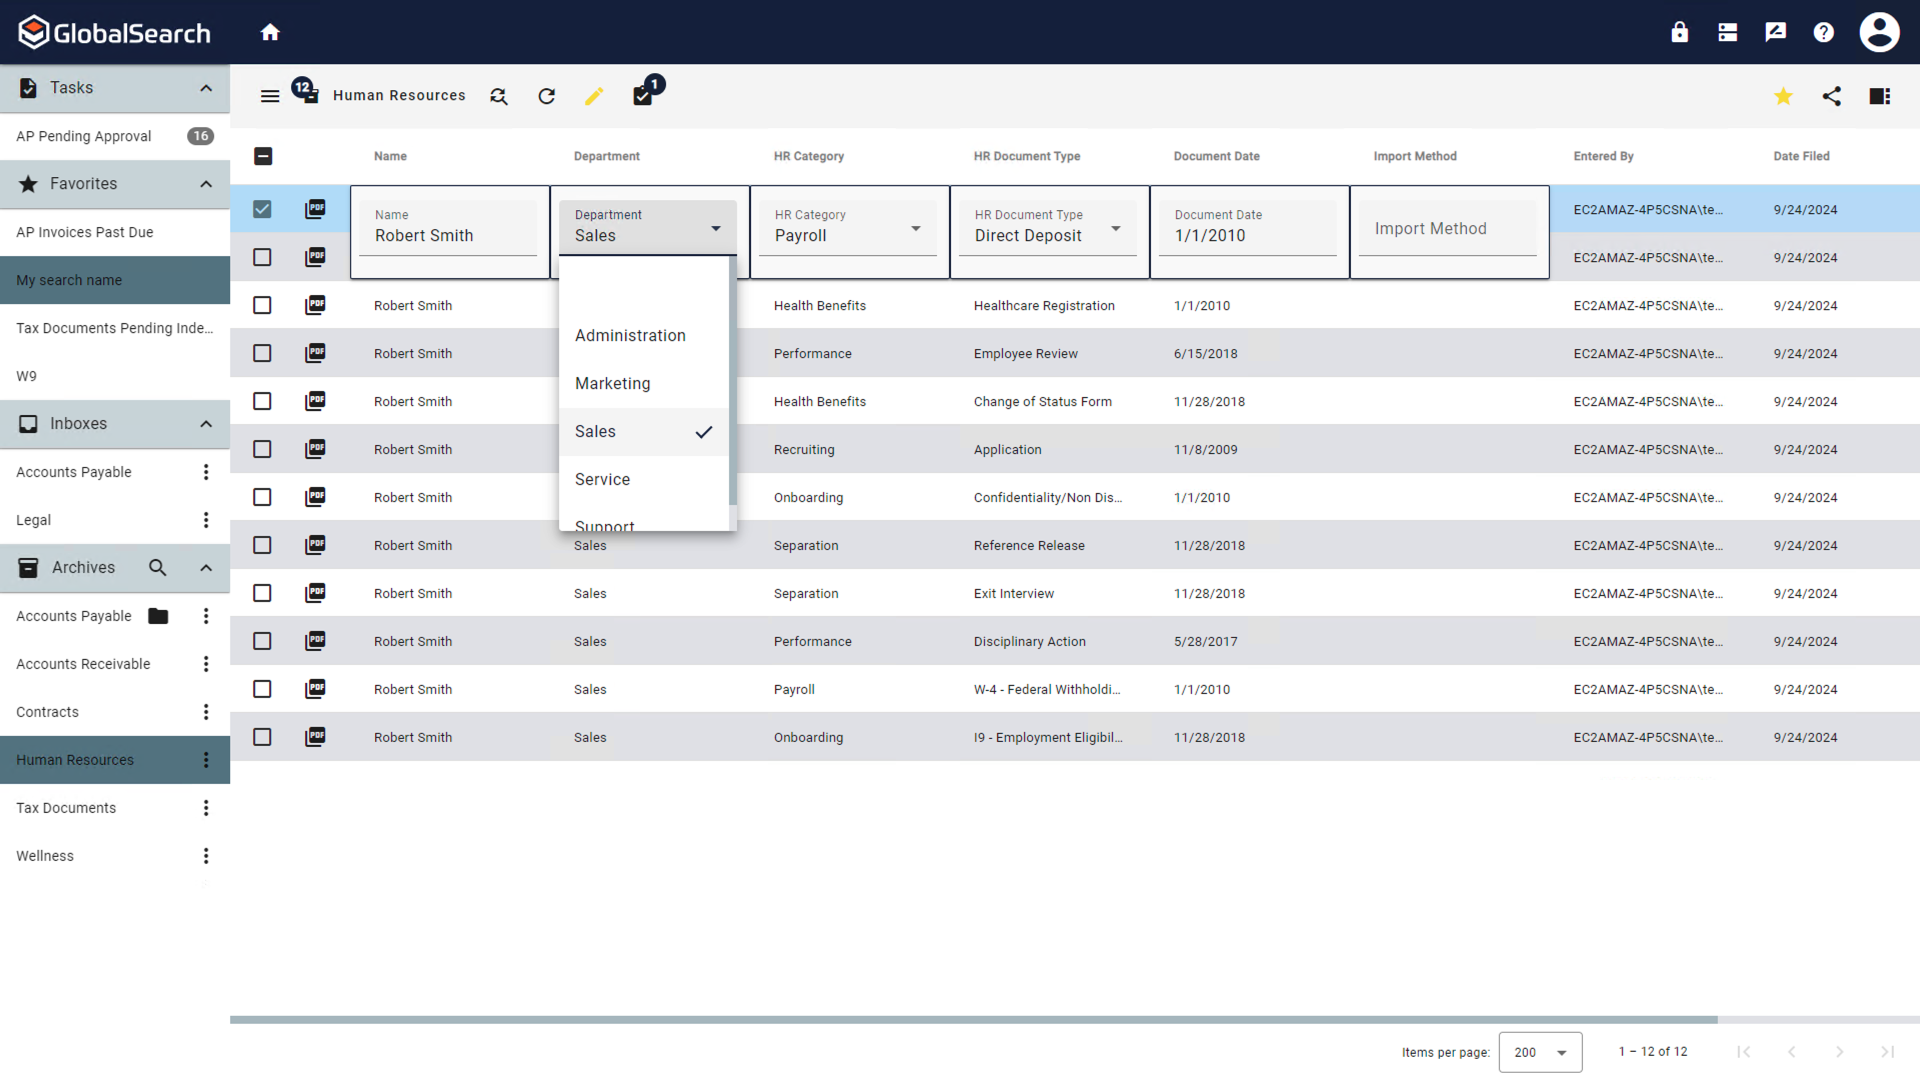The image size is (1920, 1080).
Task: Choose Administration in department dropdown
Action: tap(630, 335)
